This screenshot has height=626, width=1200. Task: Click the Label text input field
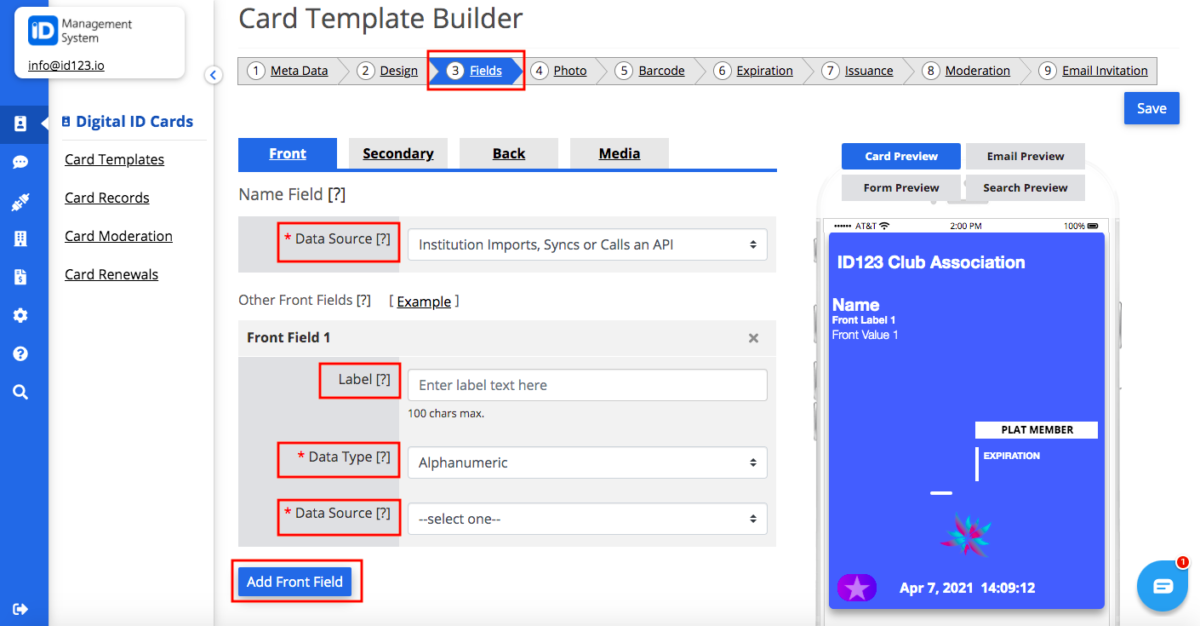coord(587,385)
